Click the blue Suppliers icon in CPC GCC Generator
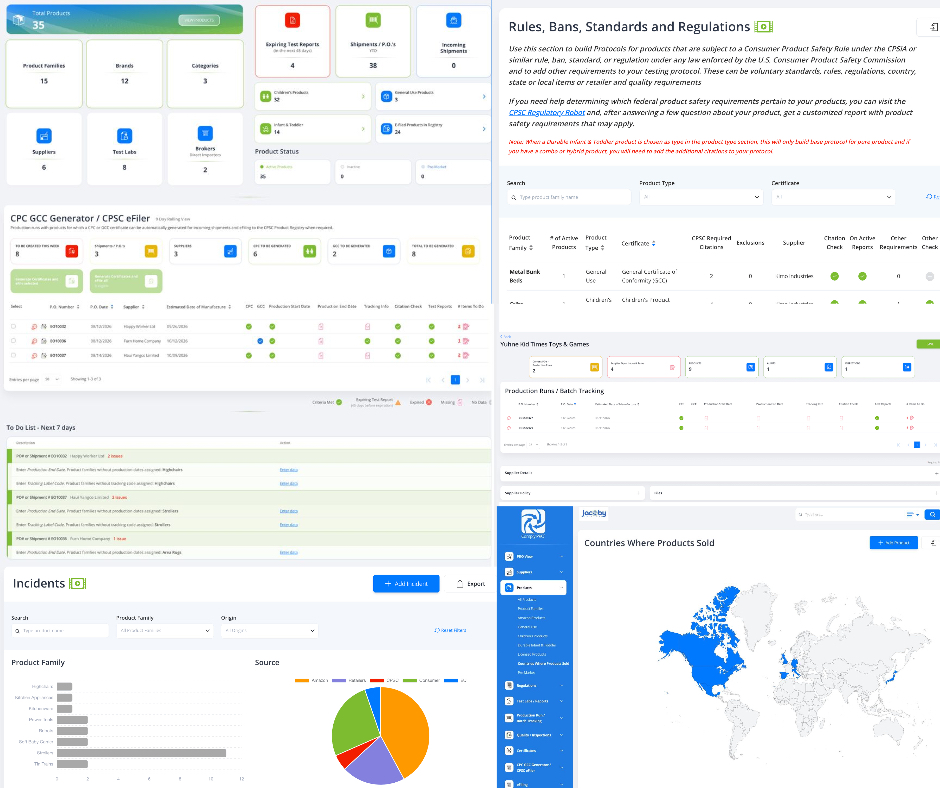 [x=230, y=251]
